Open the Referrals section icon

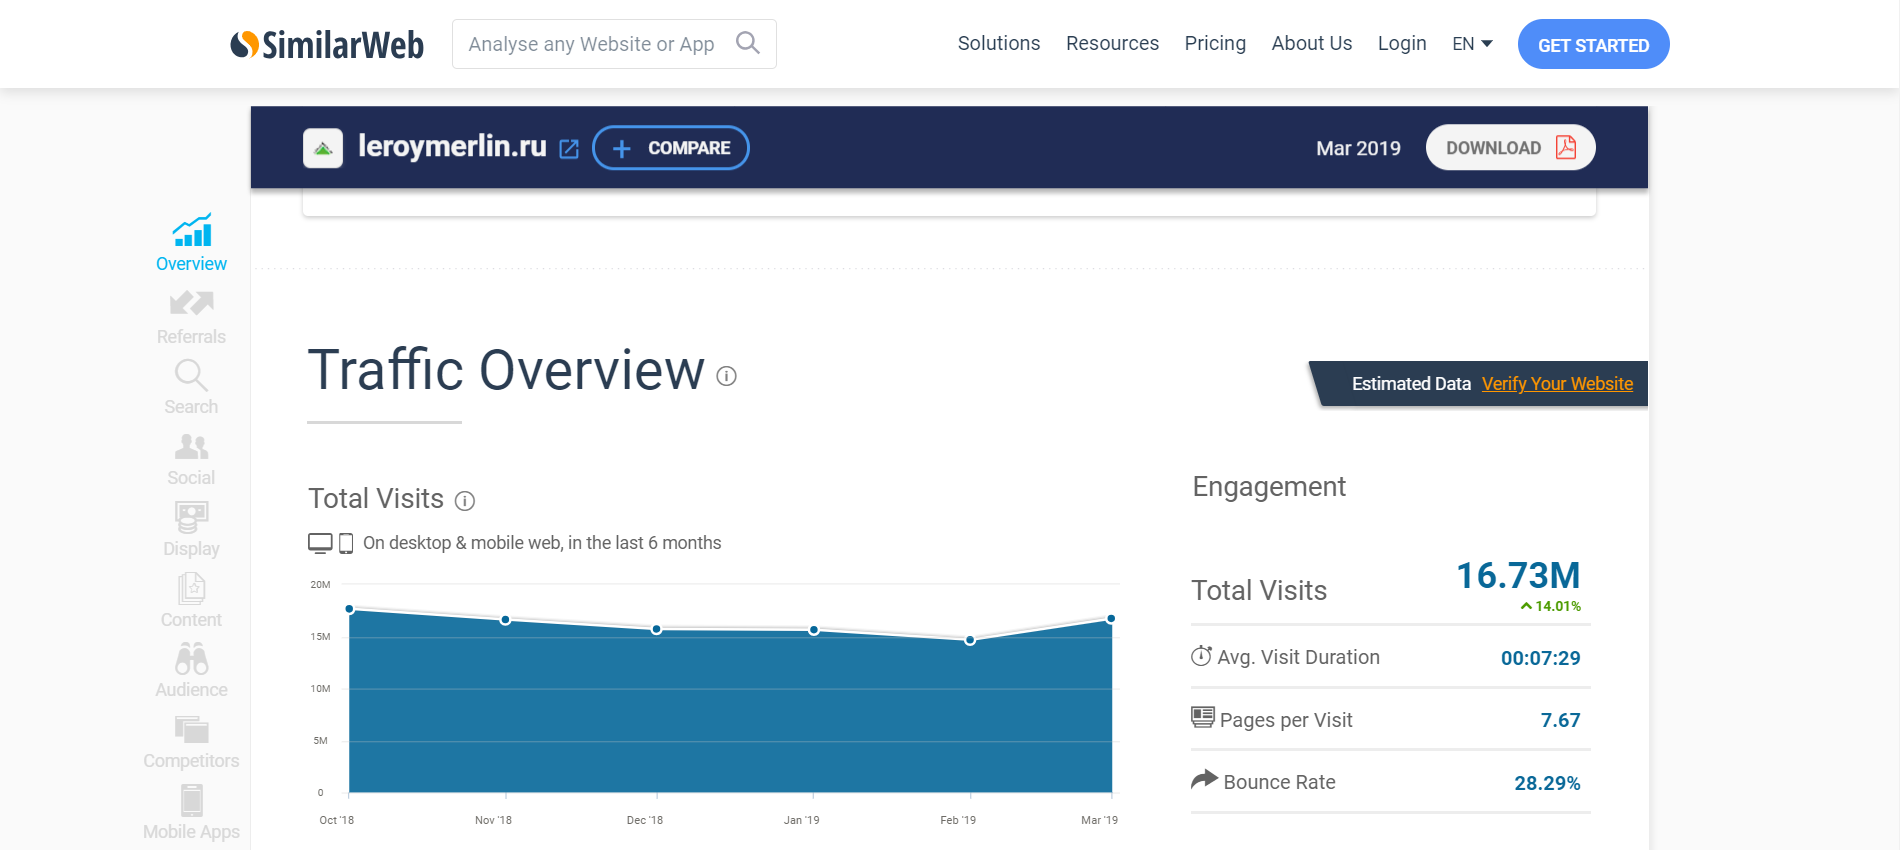click(x=191, y=303)
